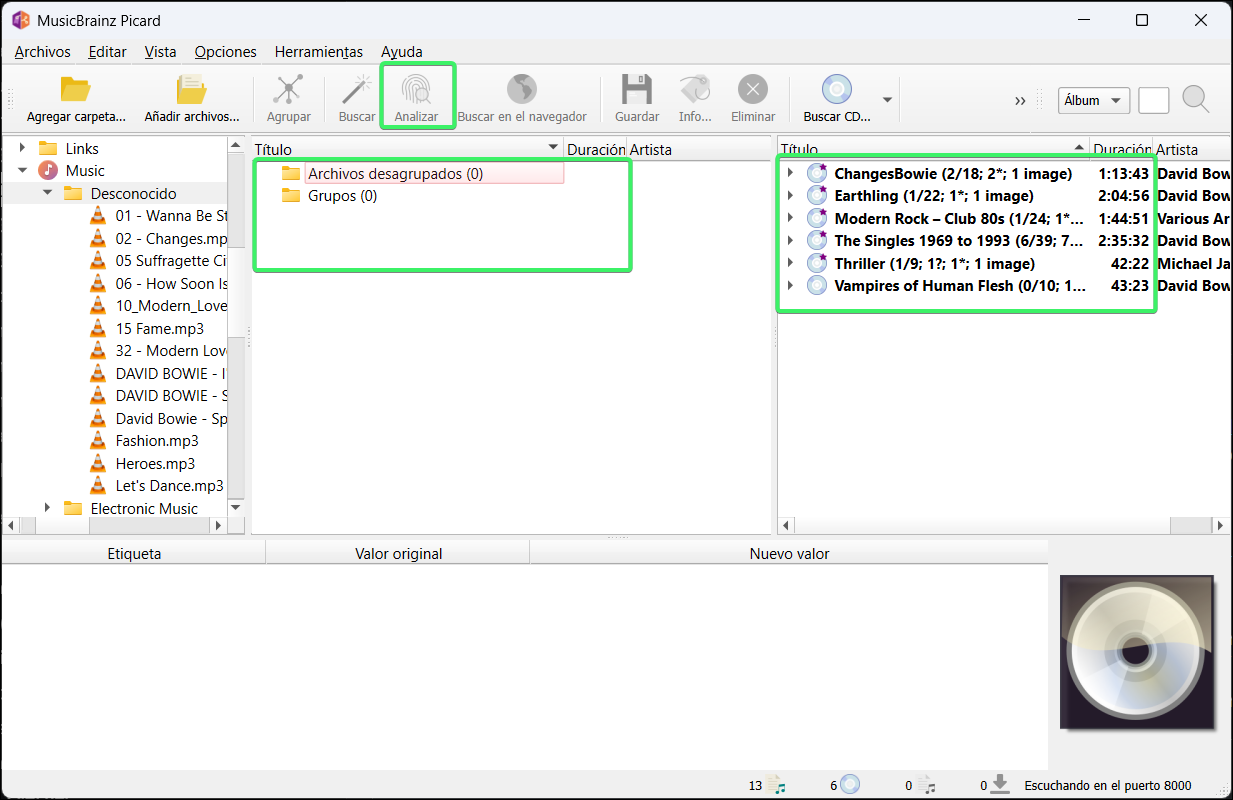Click 'Escuchando en el puerto 8000' status text
Screen dimensions: 1233x800
coord(1108,786)
